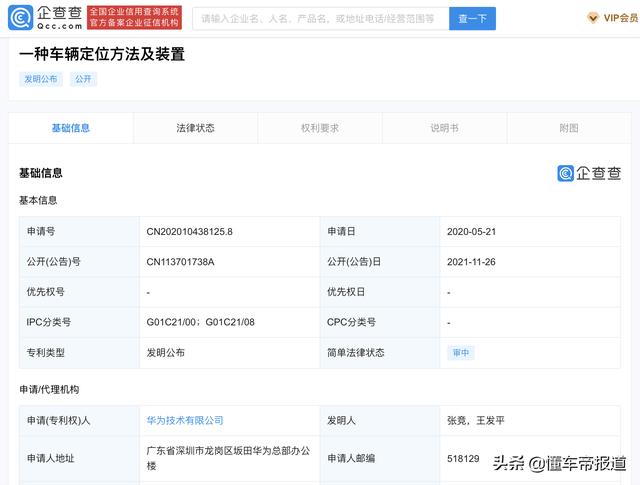Select the 发明公布 tag
Screen dimensions: 640x485
pyautogui.click(x=41, y=79)
